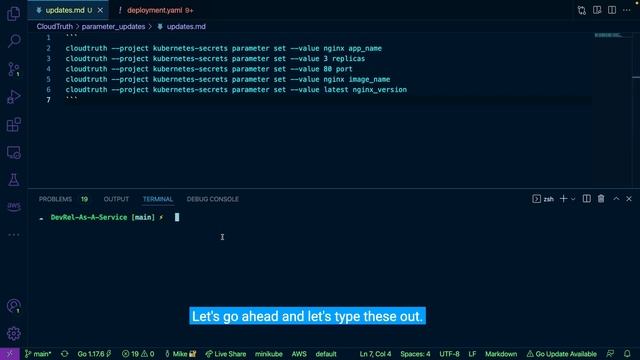640x360 pixels.
Task: Open Remote Explorer view
Action: (x=13, y=152)
